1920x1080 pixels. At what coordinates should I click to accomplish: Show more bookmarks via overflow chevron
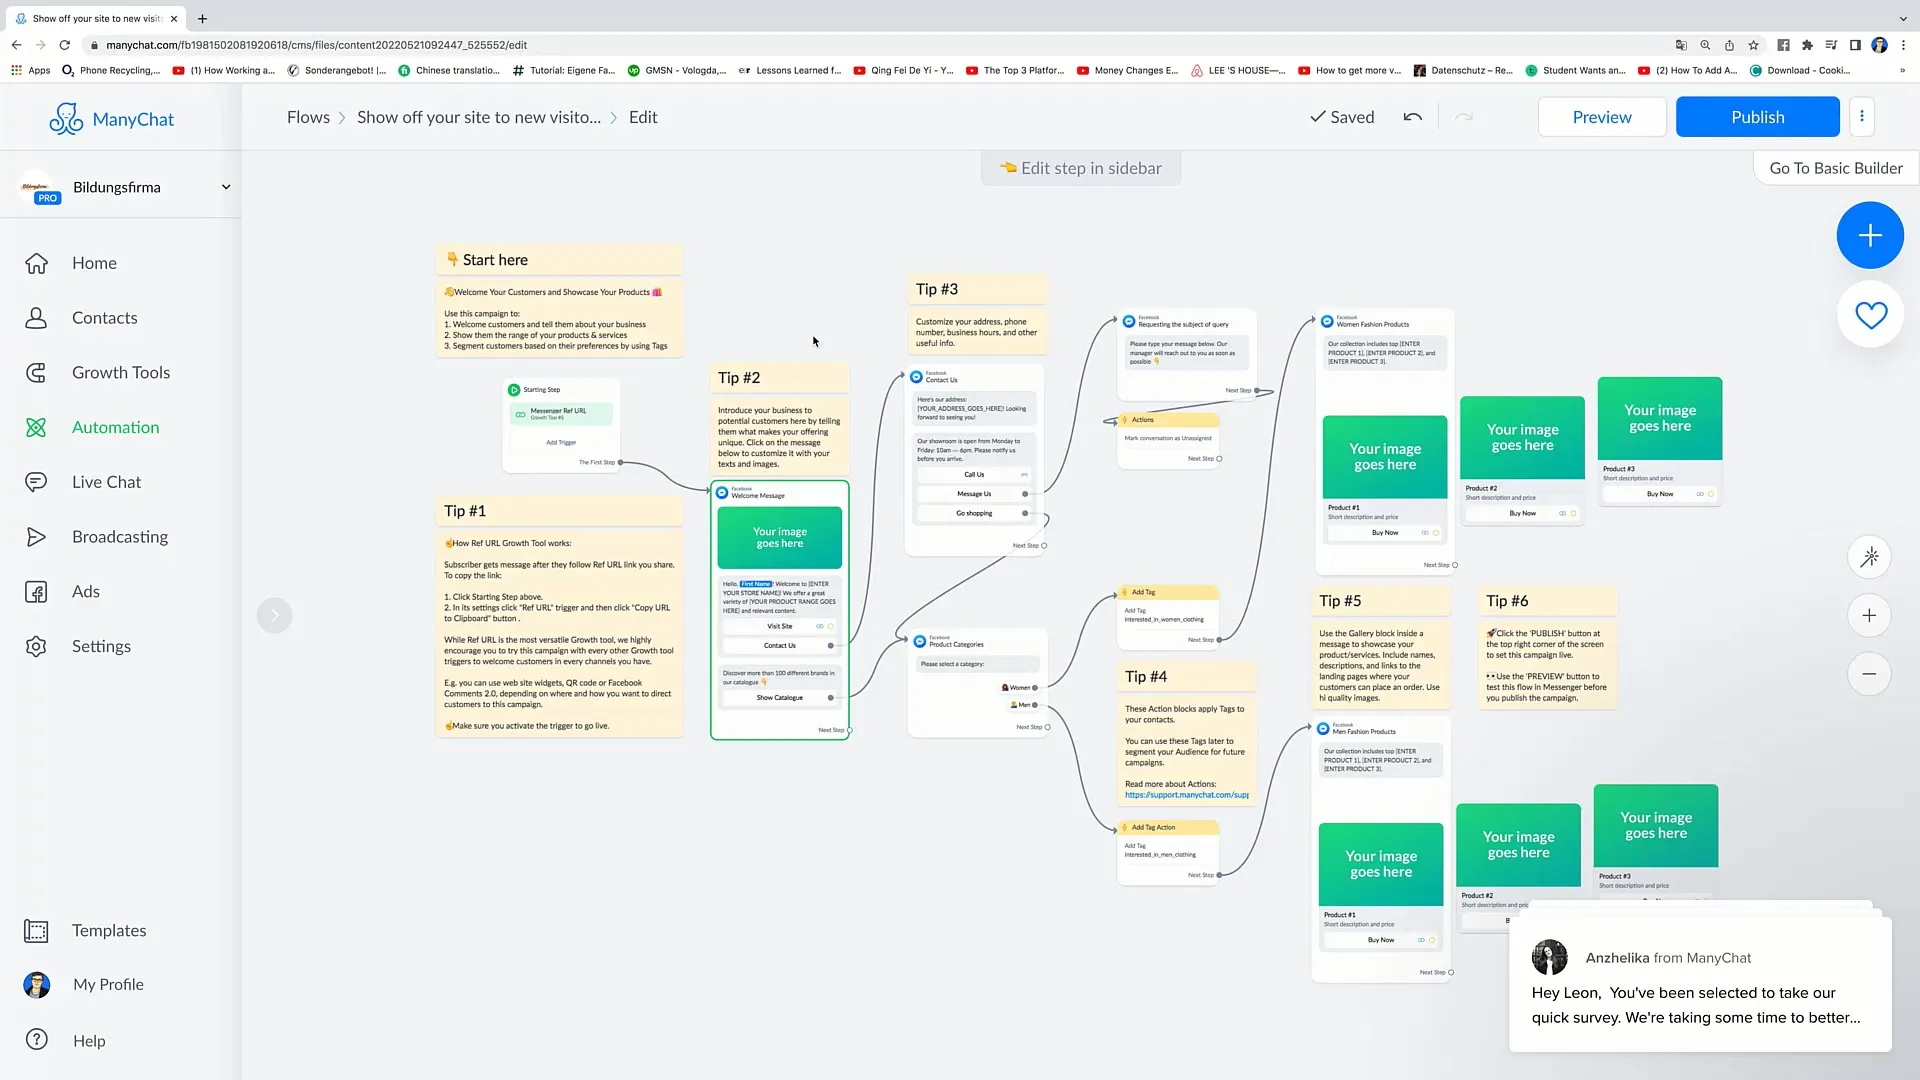click(x=1902, y=71)
